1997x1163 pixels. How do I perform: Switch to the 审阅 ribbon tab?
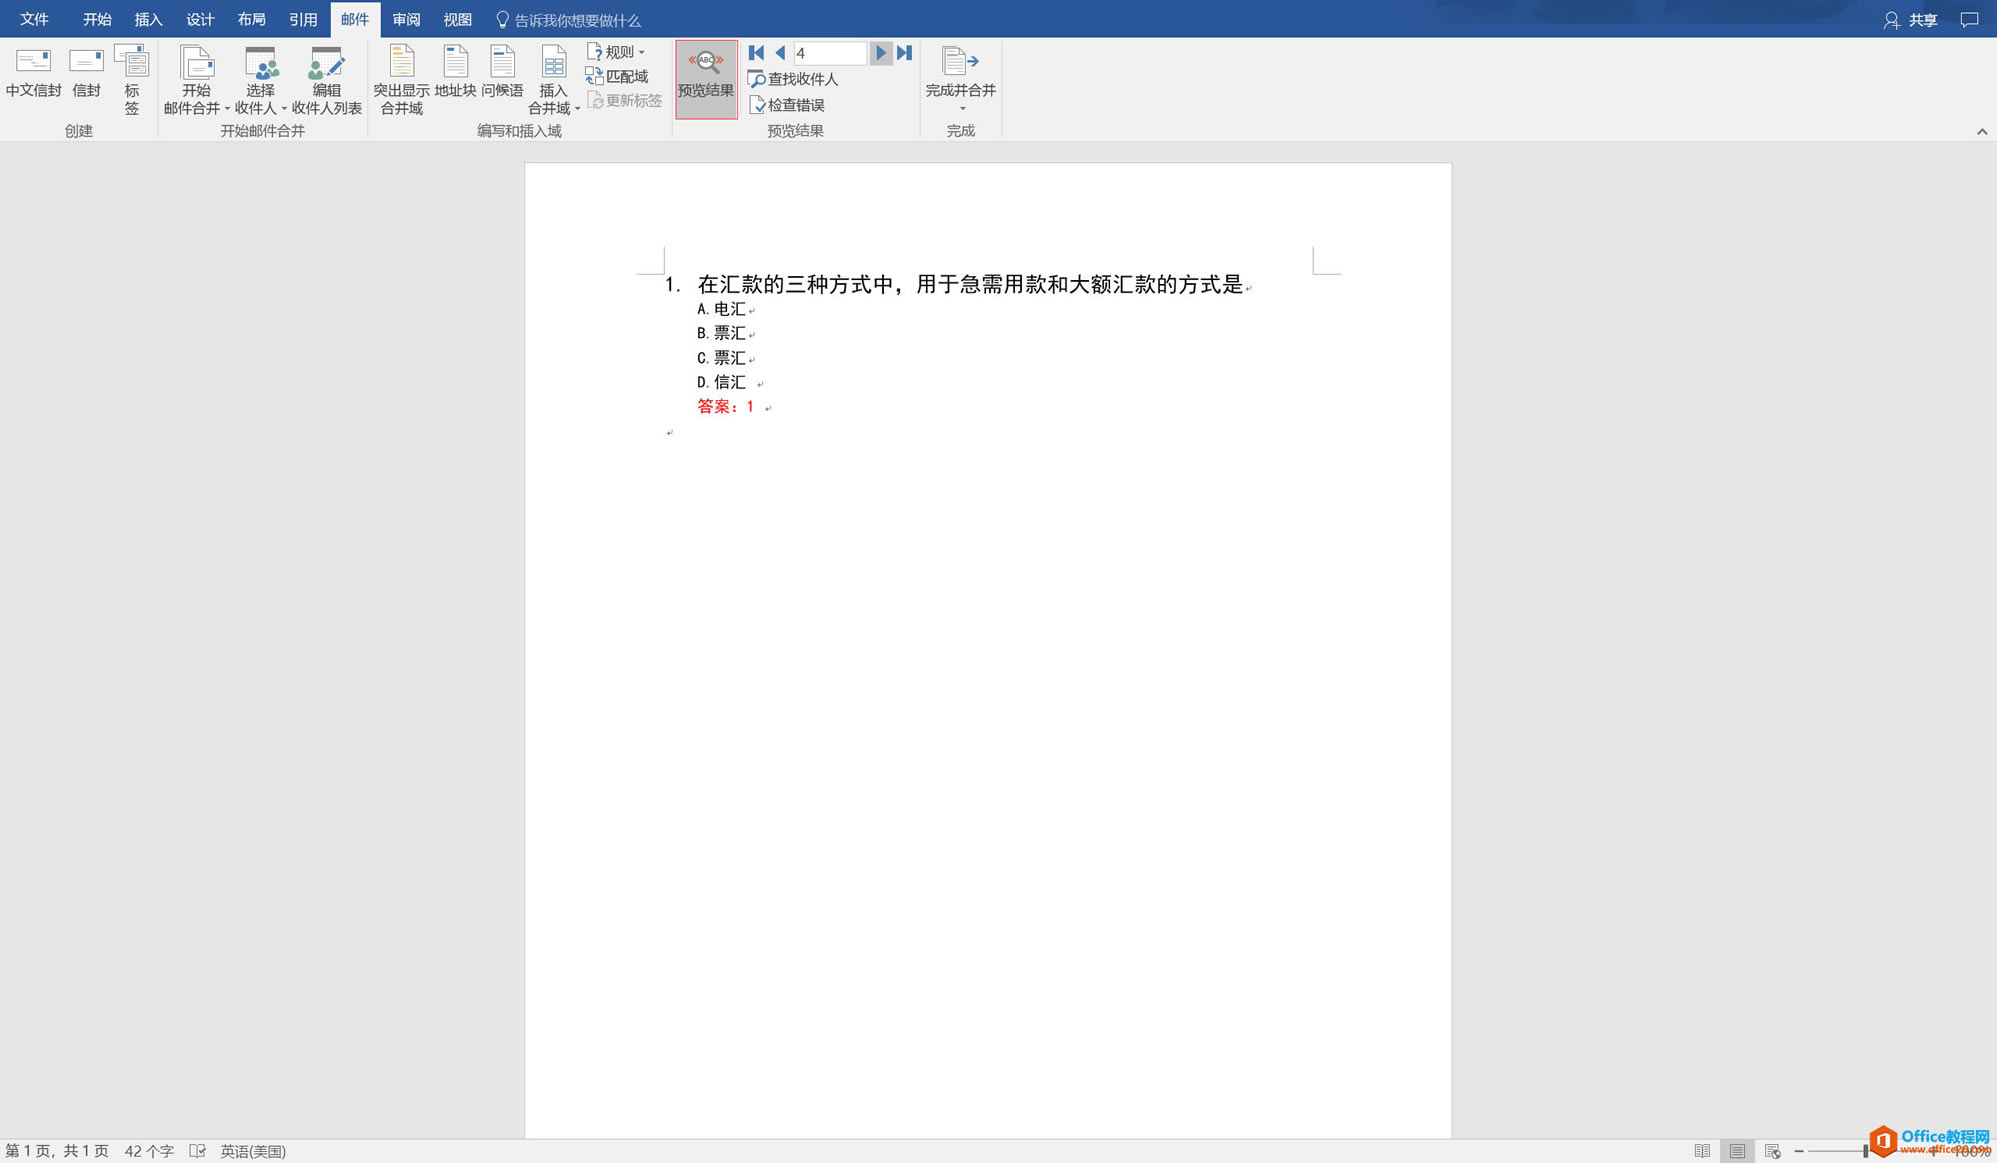tap(406, 18)
